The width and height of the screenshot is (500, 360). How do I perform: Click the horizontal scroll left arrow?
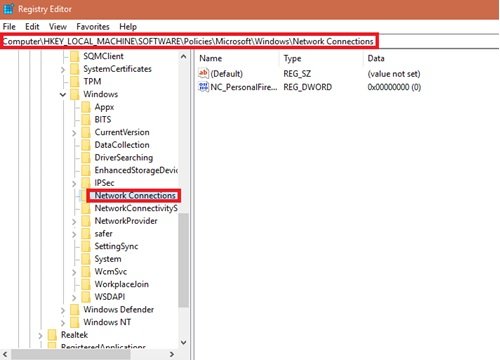click(x=5, y=354)
